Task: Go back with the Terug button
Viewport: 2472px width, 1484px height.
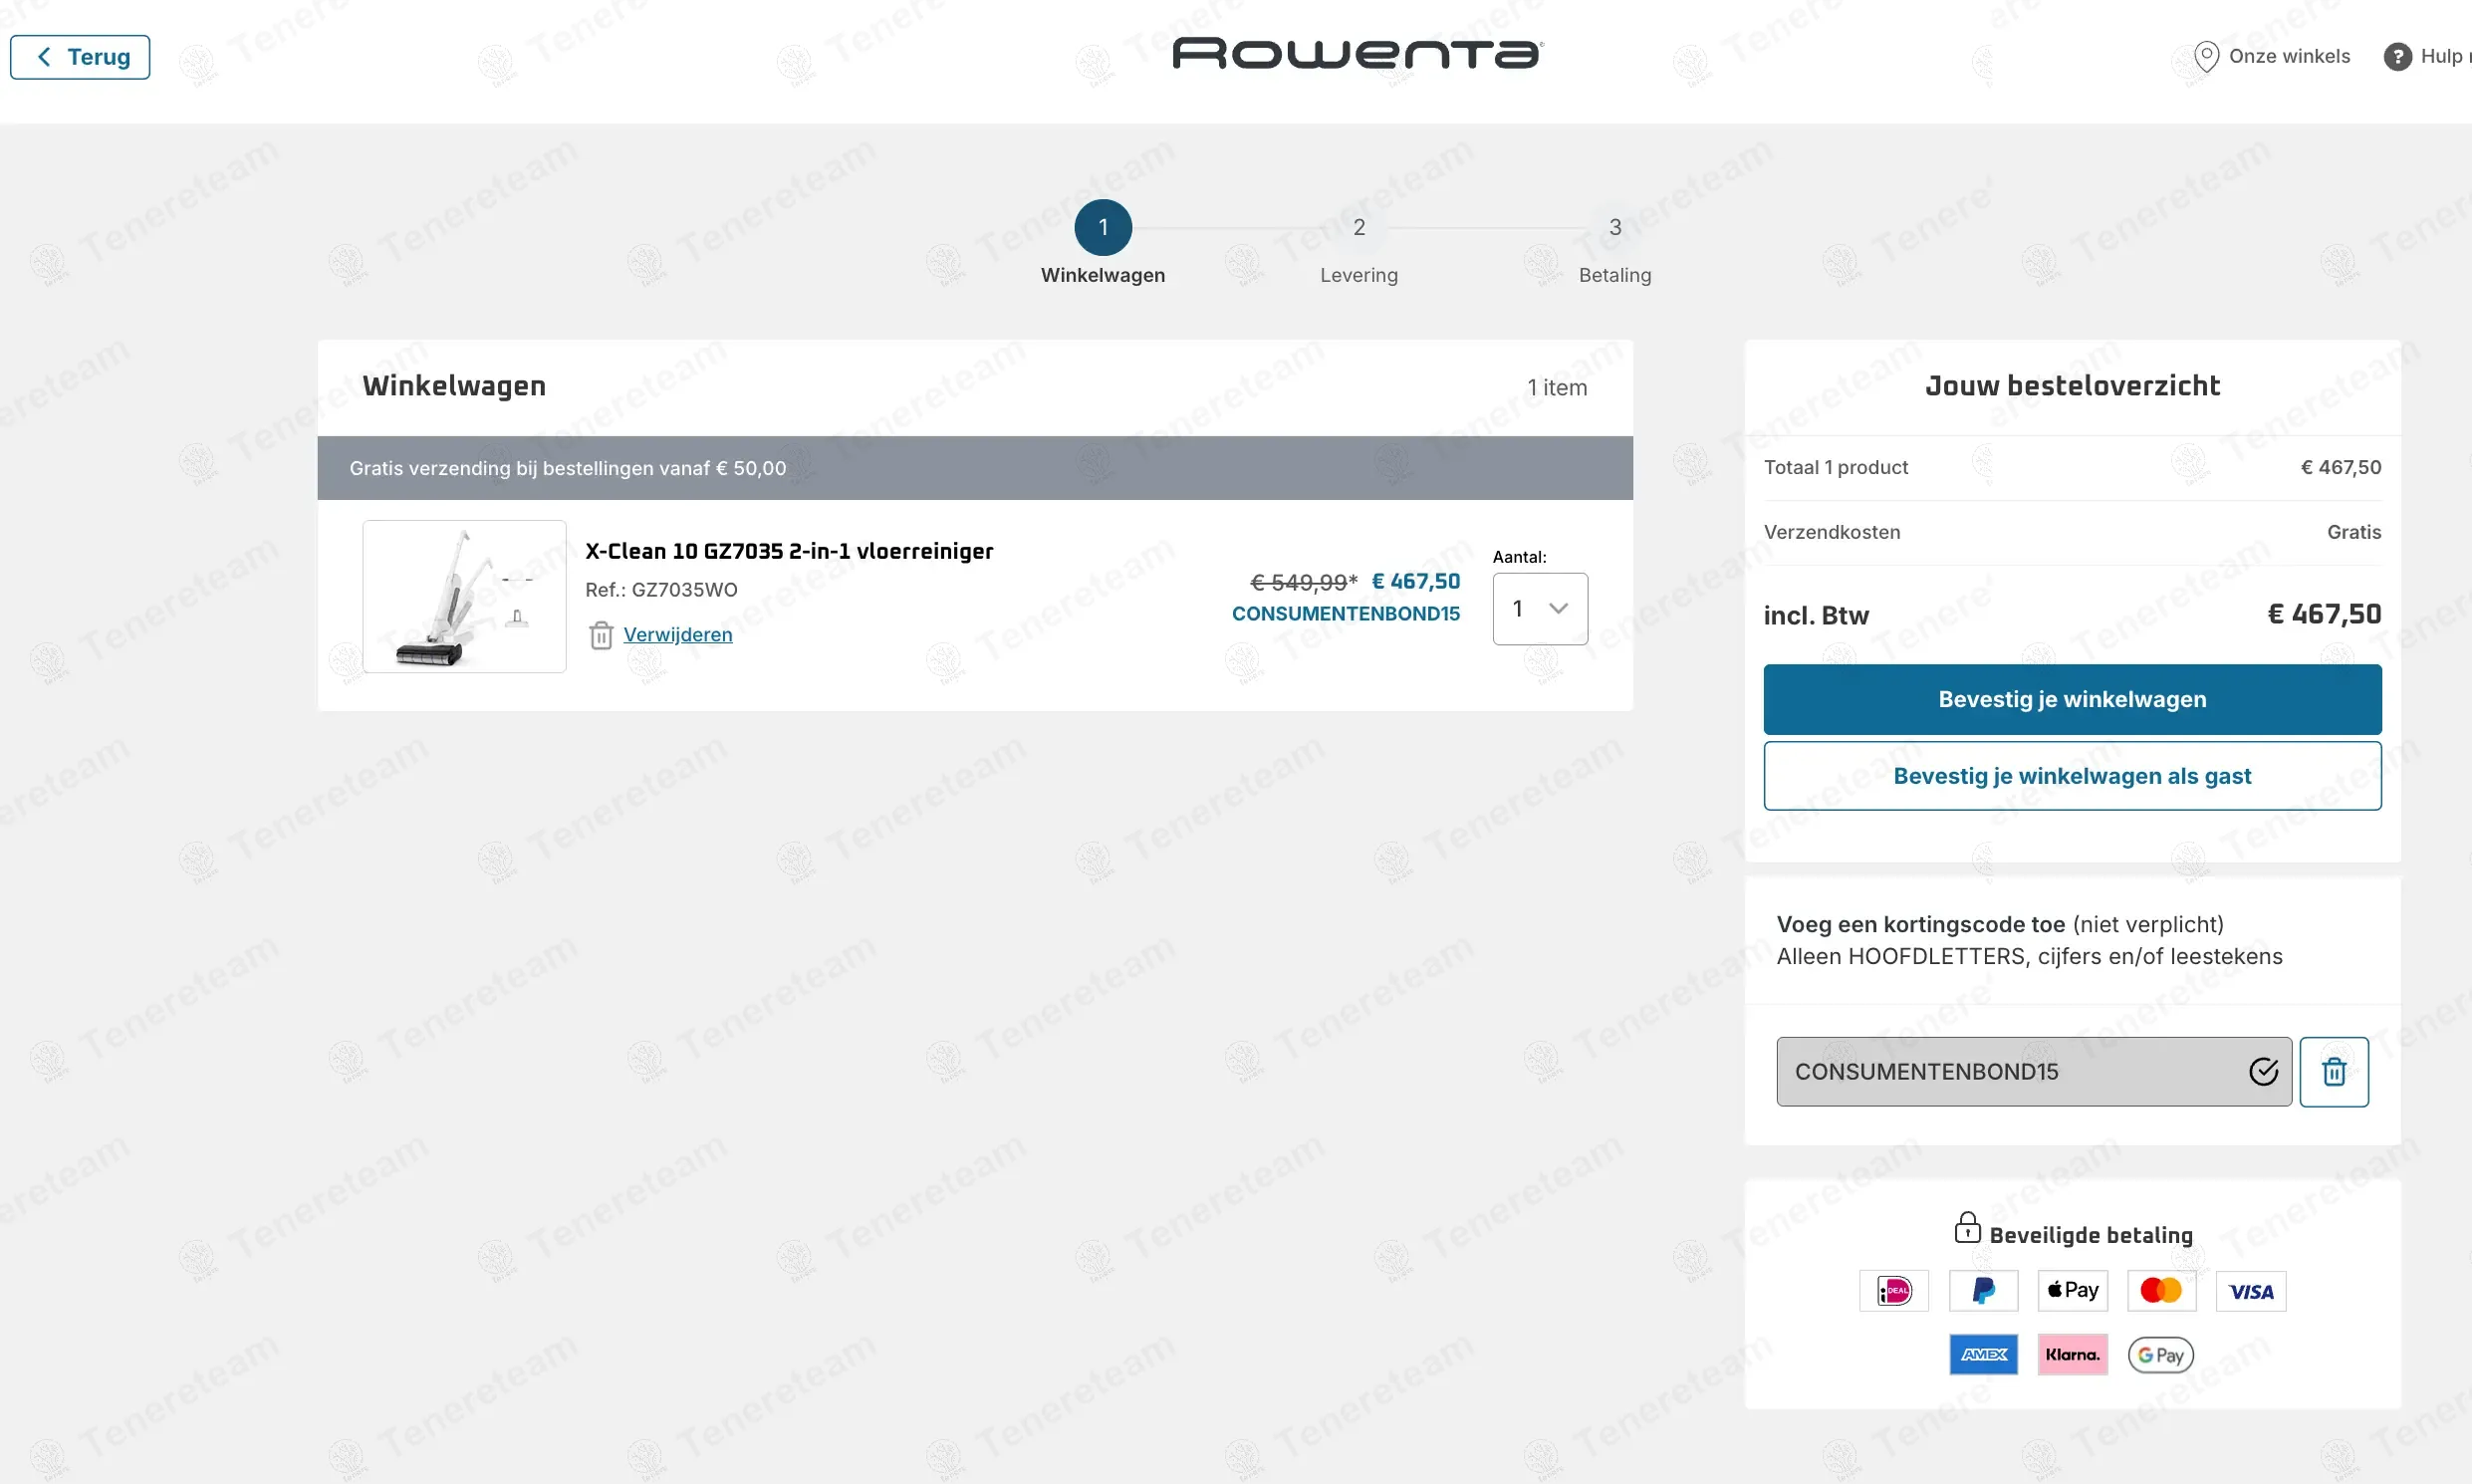Action: click(x=80, y=57)
